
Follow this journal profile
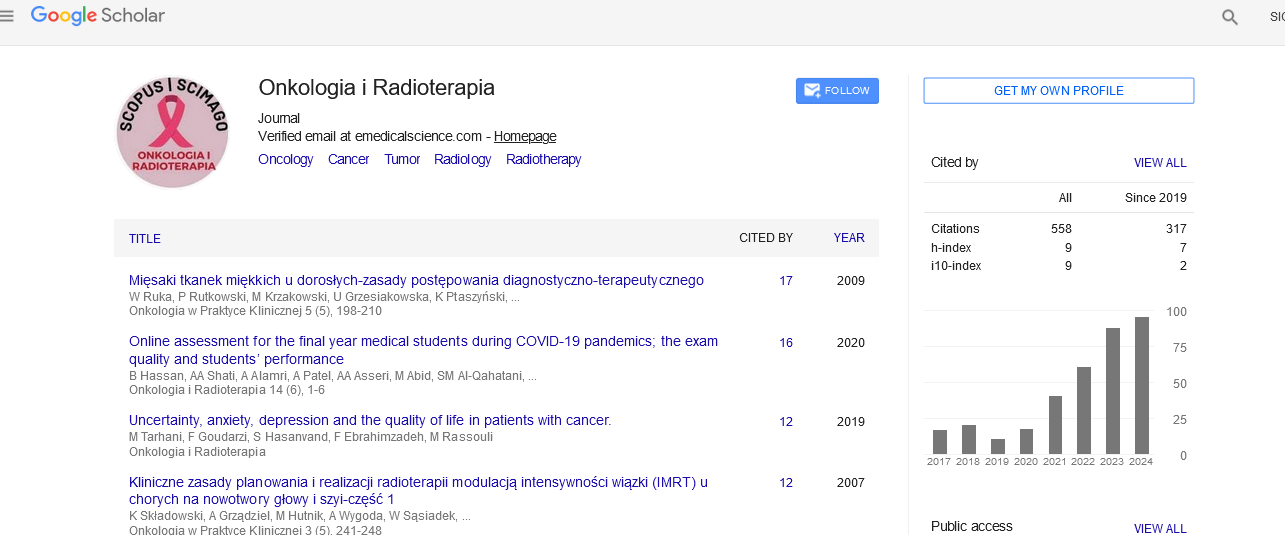tap(837, 91)
